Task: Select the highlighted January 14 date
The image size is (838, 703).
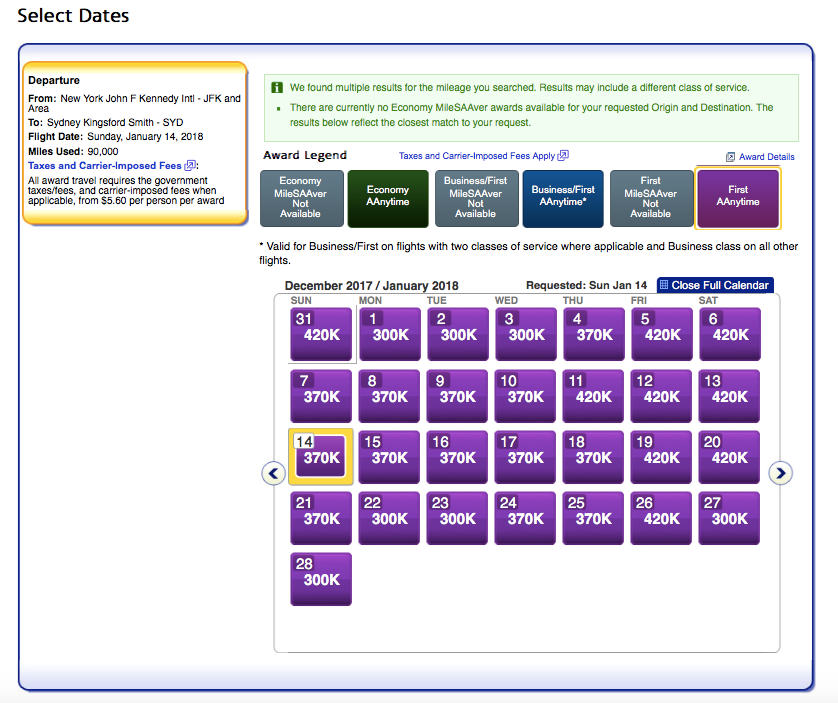Action: click(321, 457)
